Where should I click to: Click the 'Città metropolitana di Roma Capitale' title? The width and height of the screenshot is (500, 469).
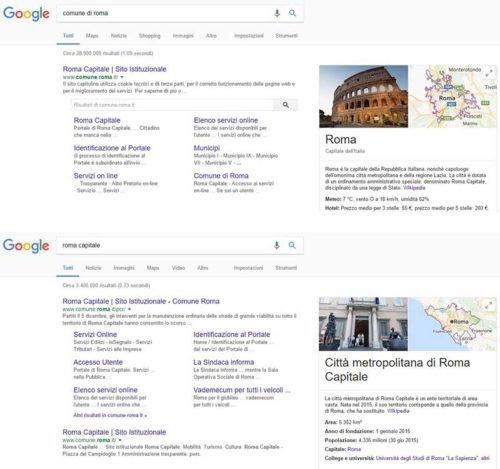point(397,370)
